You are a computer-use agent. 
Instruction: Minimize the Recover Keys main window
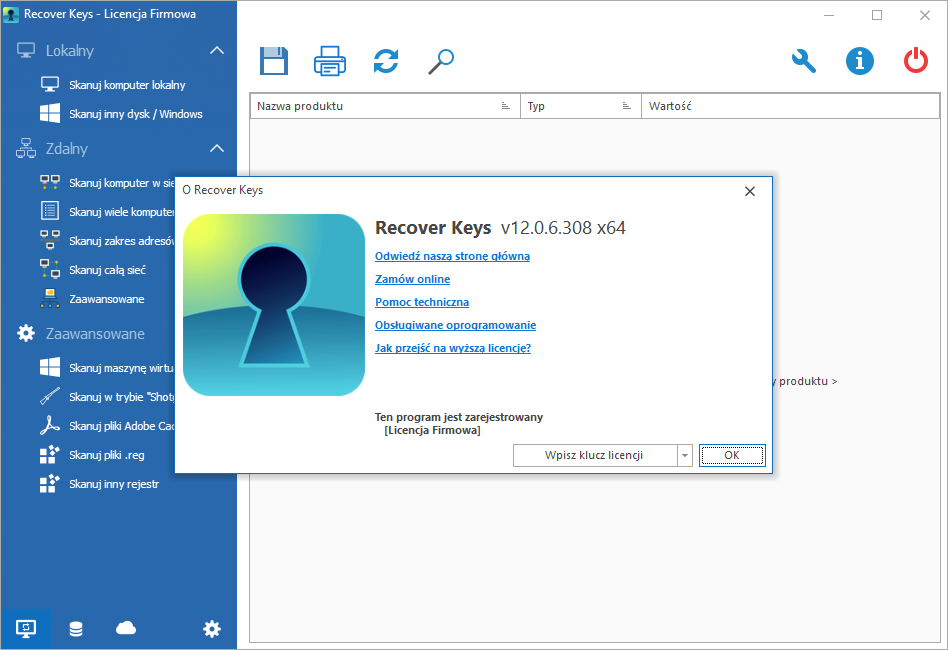coord(829,15)
